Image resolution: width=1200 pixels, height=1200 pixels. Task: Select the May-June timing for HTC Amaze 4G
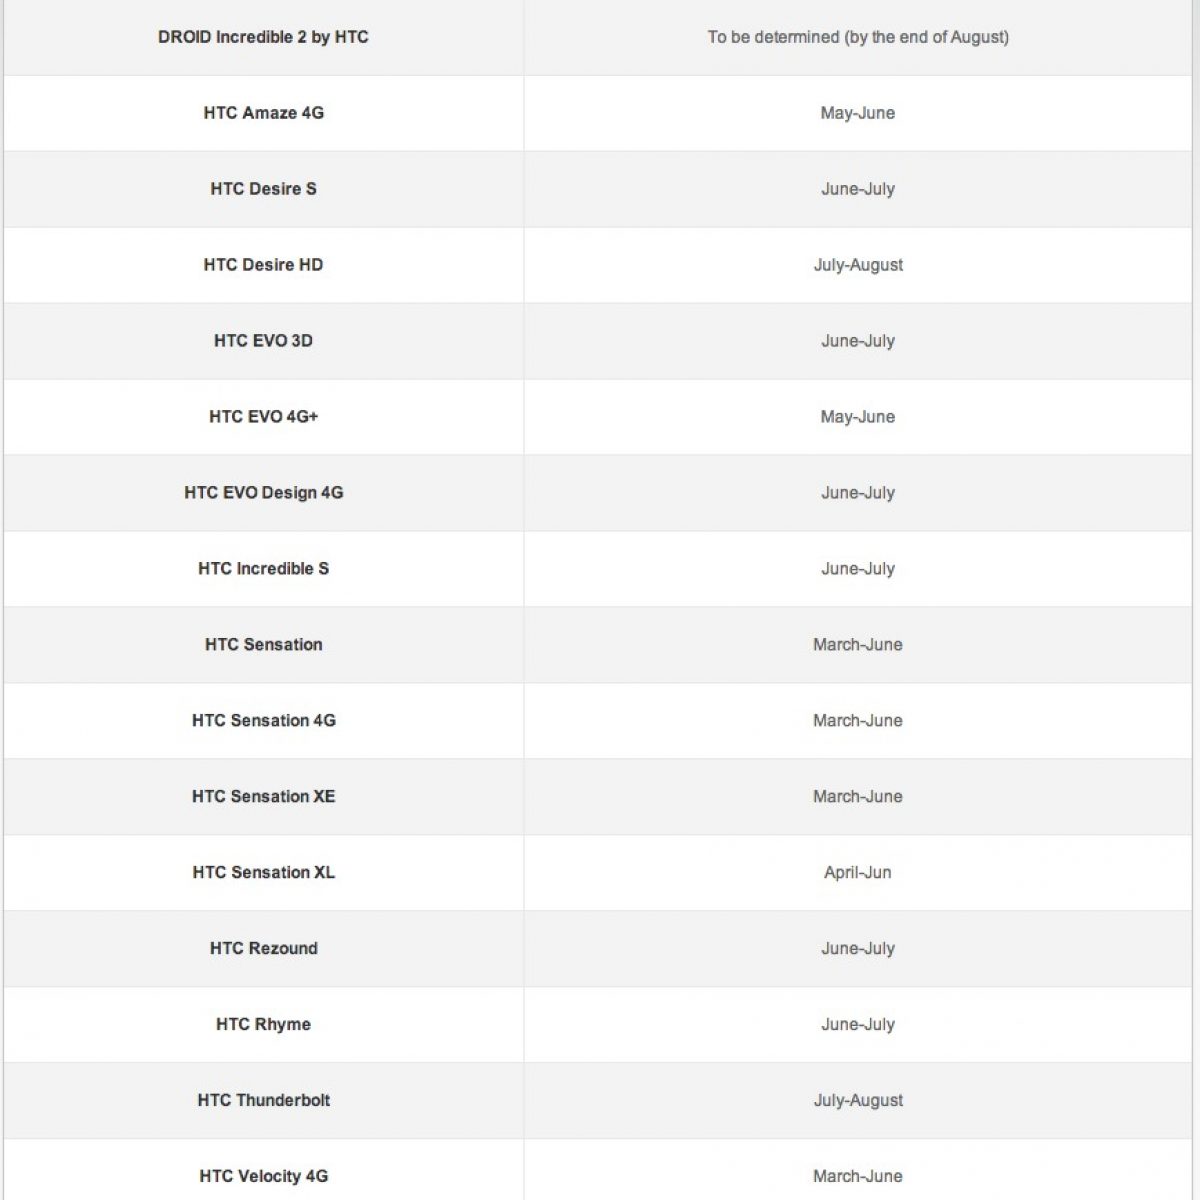pos(858,113)
